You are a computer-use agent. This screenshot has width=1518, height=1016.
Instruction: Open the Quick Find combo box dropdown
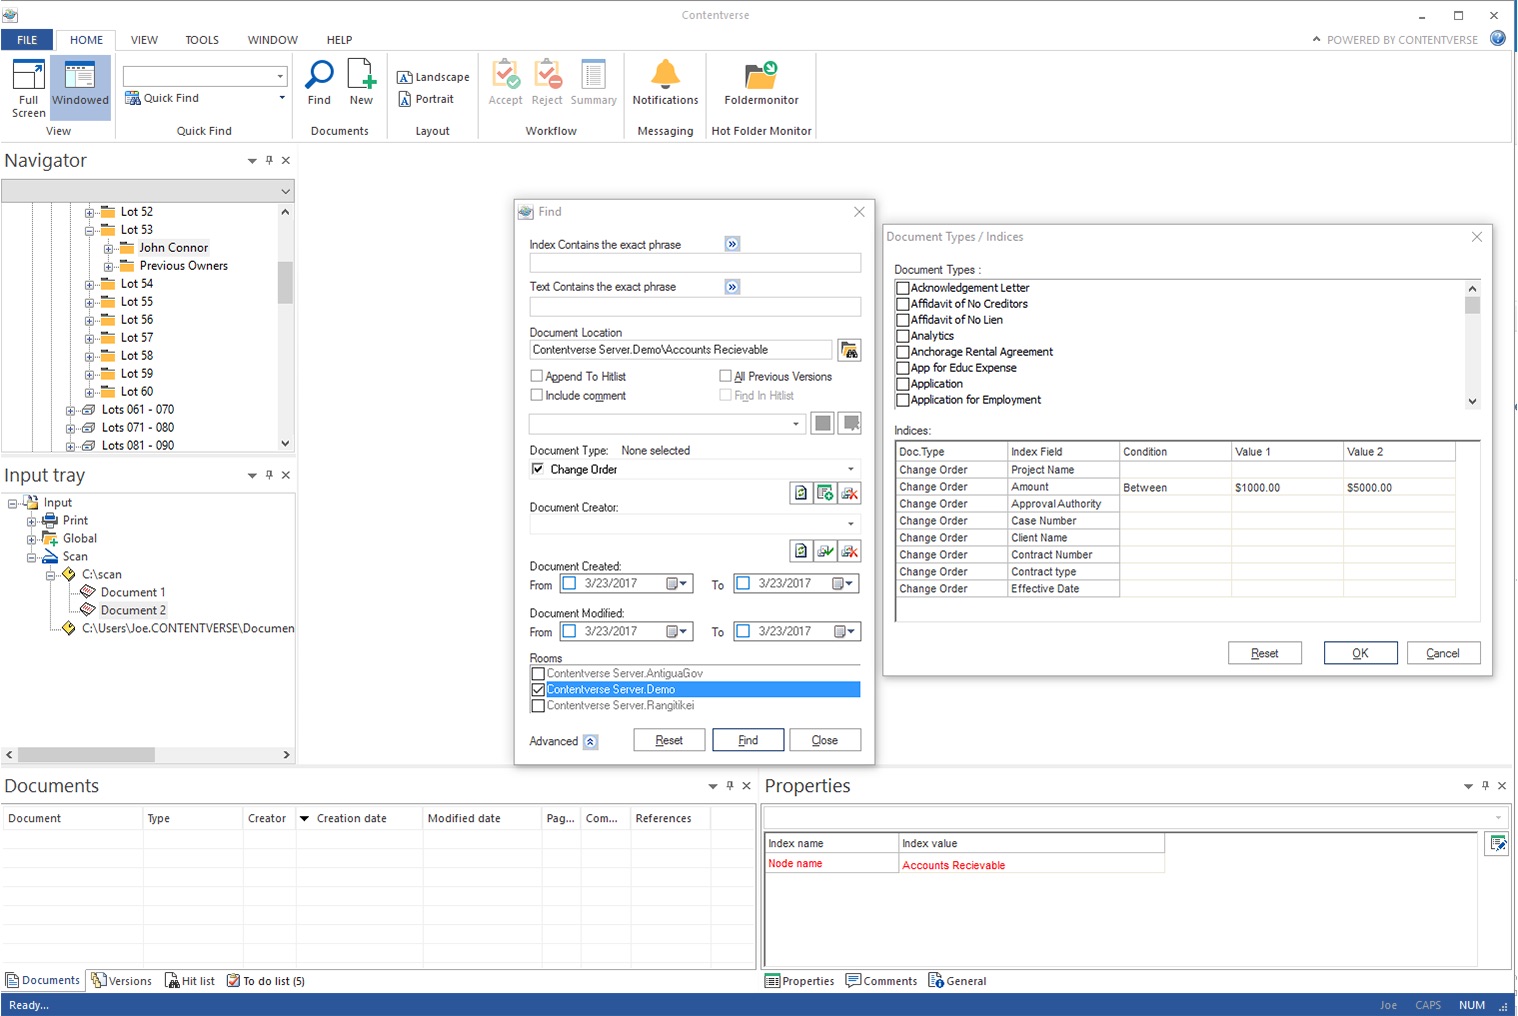coord(280,76)
